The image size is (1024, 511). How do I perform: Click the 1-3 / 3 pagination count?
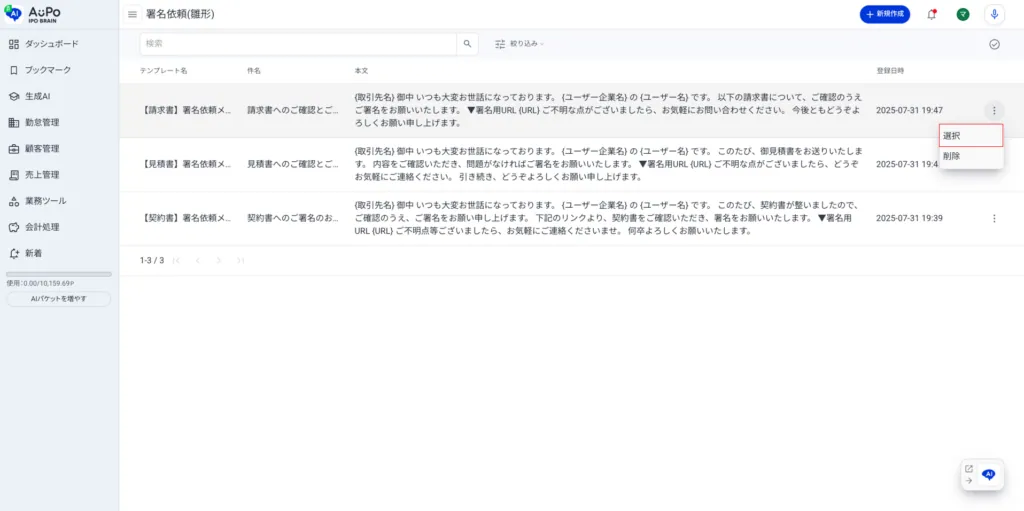[x=152, y=260]
